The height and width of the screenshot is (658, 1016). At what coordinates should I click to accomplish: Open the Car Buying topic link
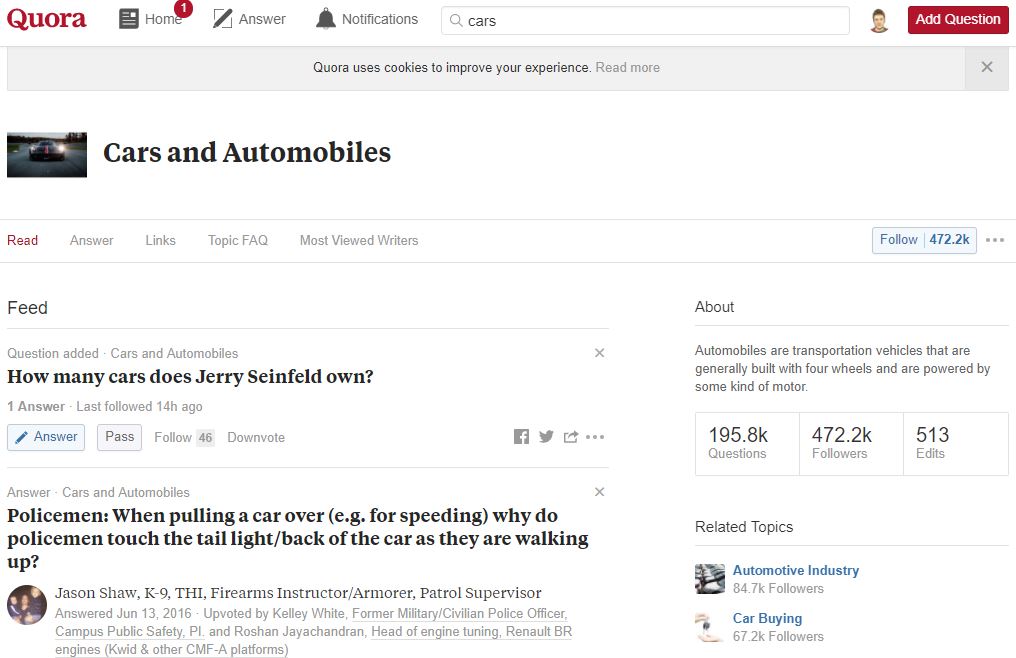[x=767, y=618]
